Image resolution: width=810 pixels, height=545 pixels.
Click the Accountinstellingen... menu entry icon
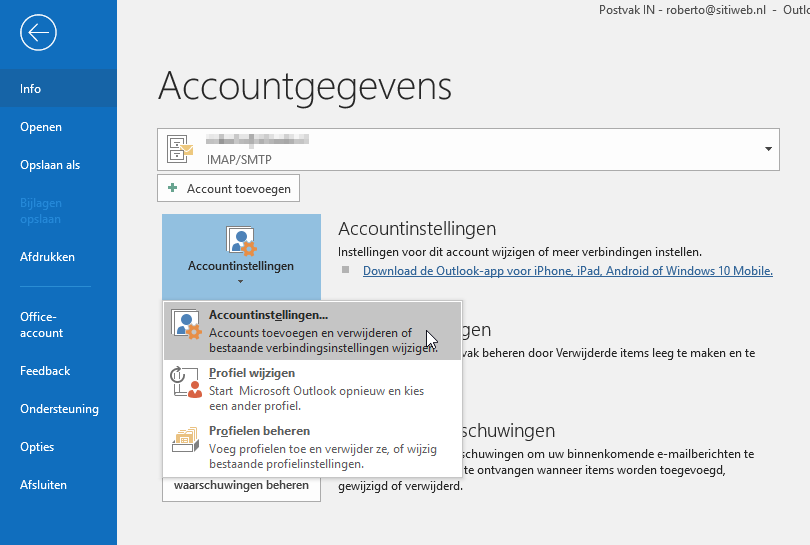[x=186, y=325]
